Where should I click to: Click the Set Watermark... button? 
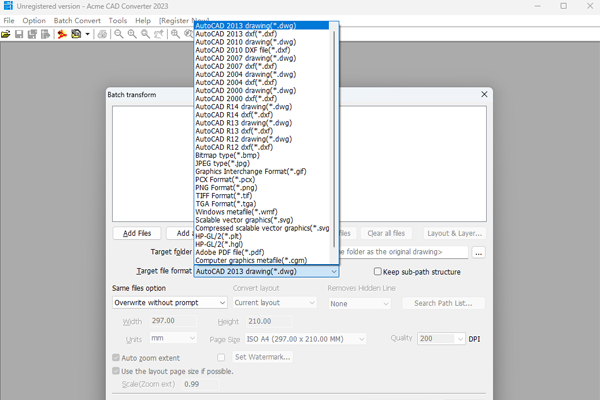[262, 357]
